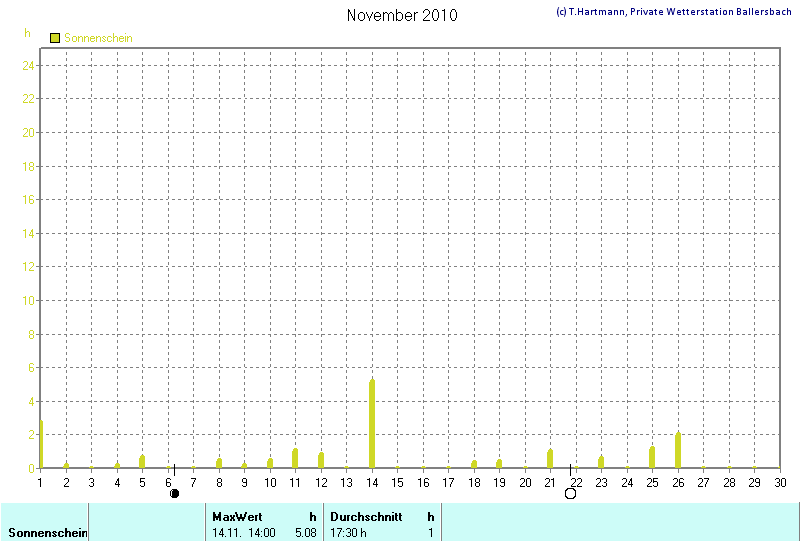This screenshot has height=541, width=800.
Task: Click the tallest sunshine bar on day 14
Action: pos(372,424)
